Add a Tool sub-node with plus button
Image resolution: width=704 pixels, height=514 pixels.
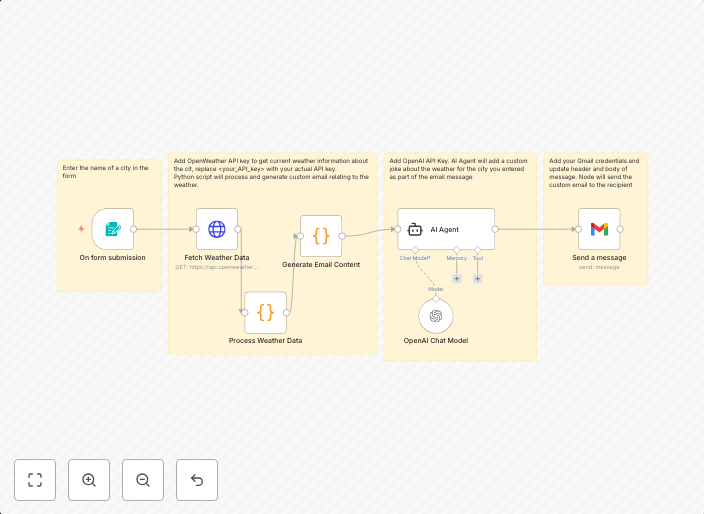(x=478, y=278)
